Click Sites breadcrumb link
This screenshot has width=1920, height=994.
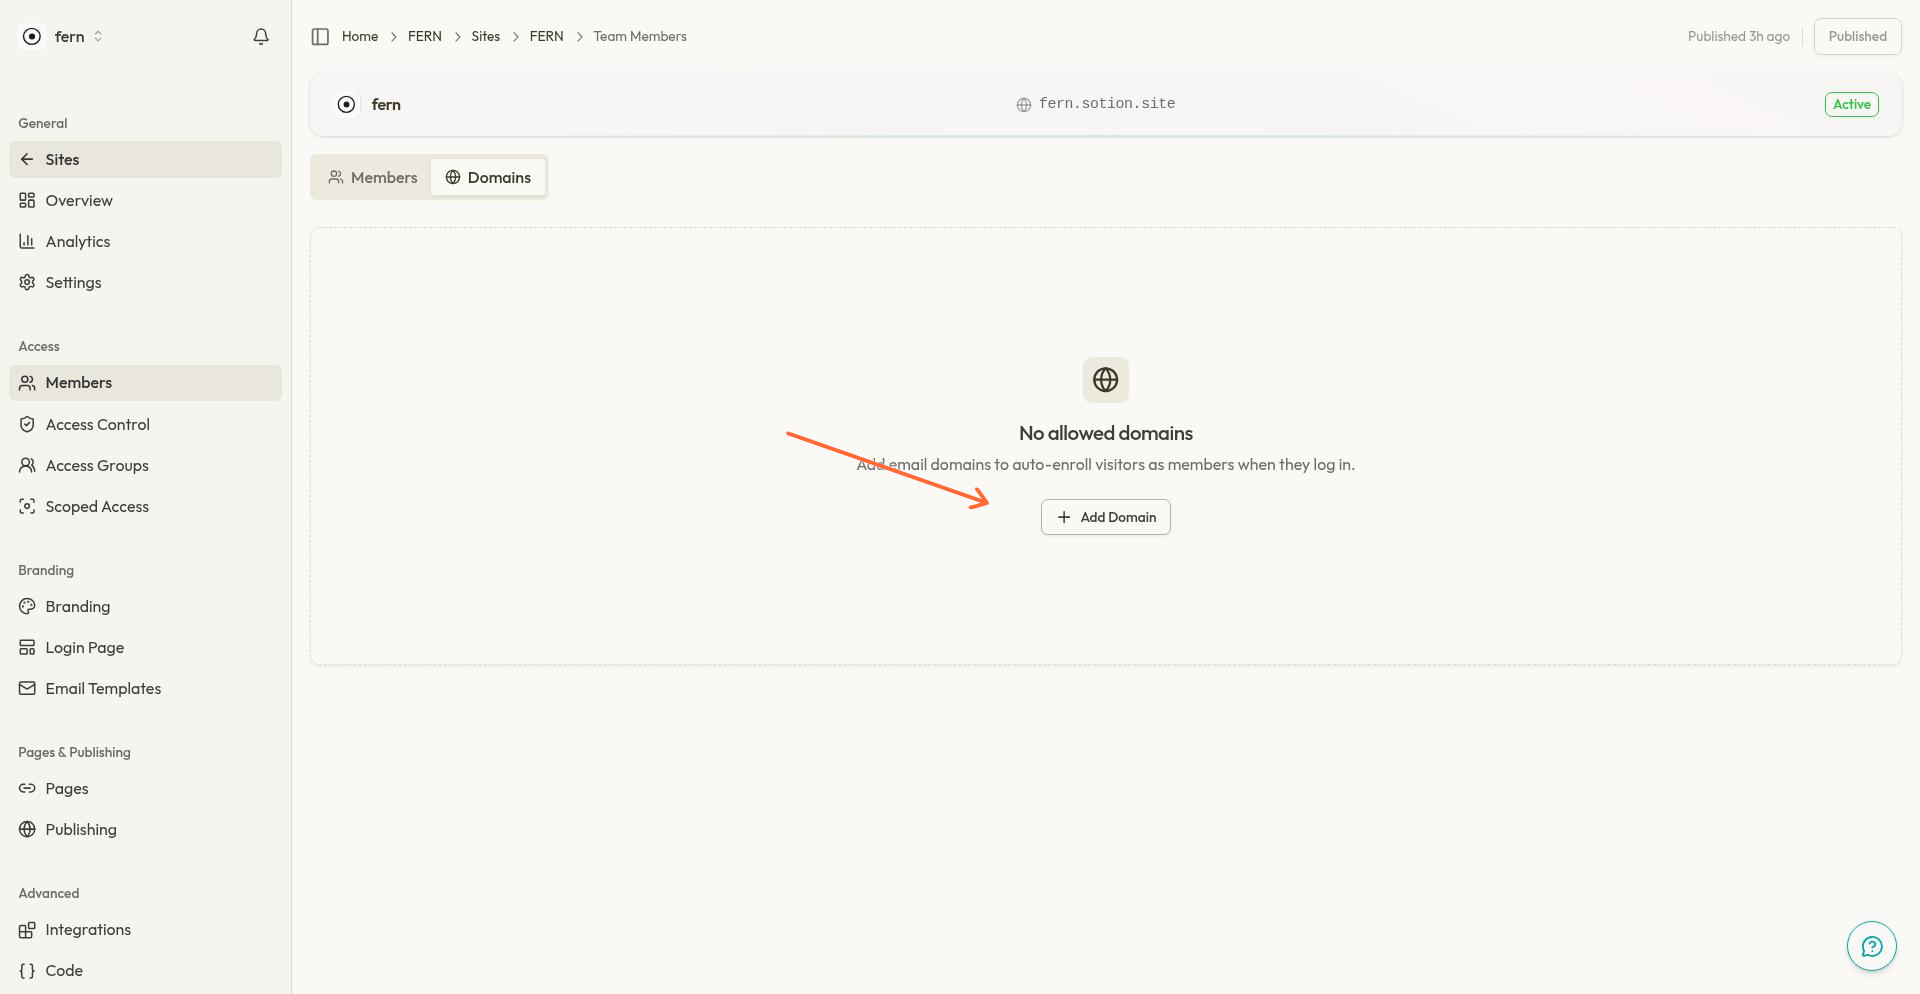(486, 36)
